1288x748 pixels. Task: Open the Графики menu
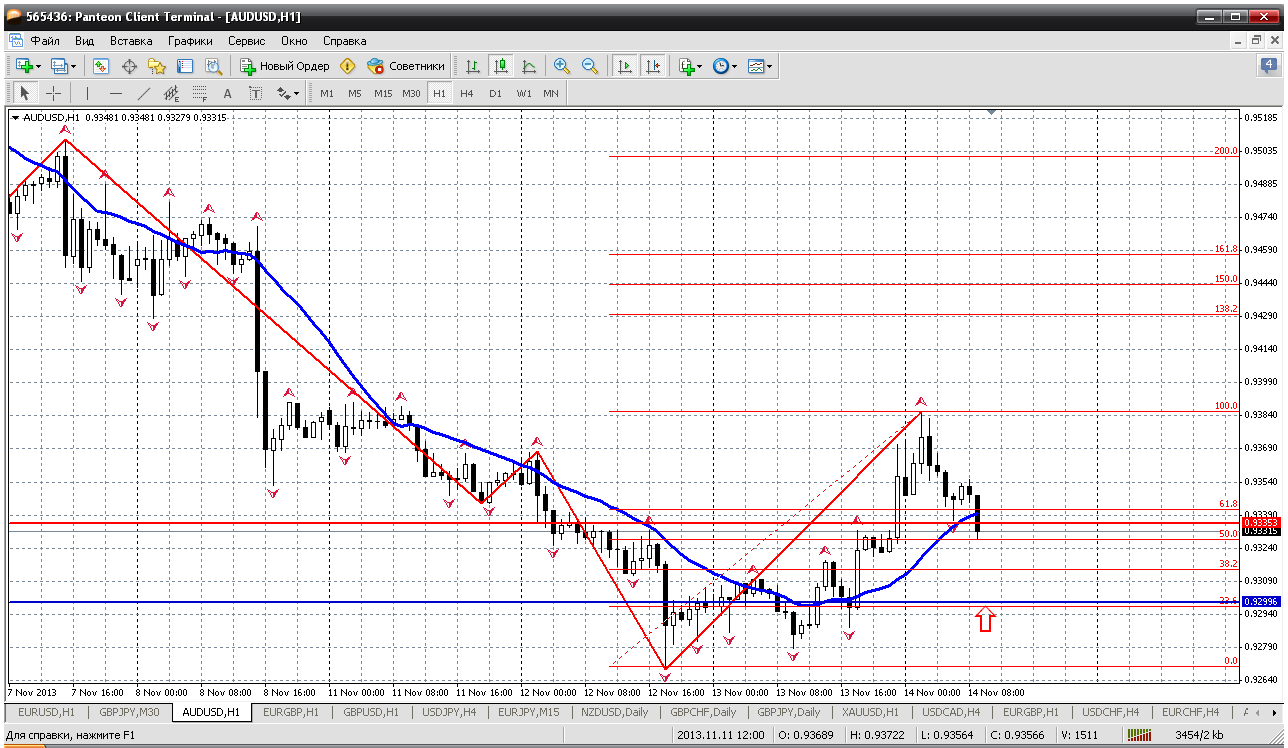click(190, 41)
